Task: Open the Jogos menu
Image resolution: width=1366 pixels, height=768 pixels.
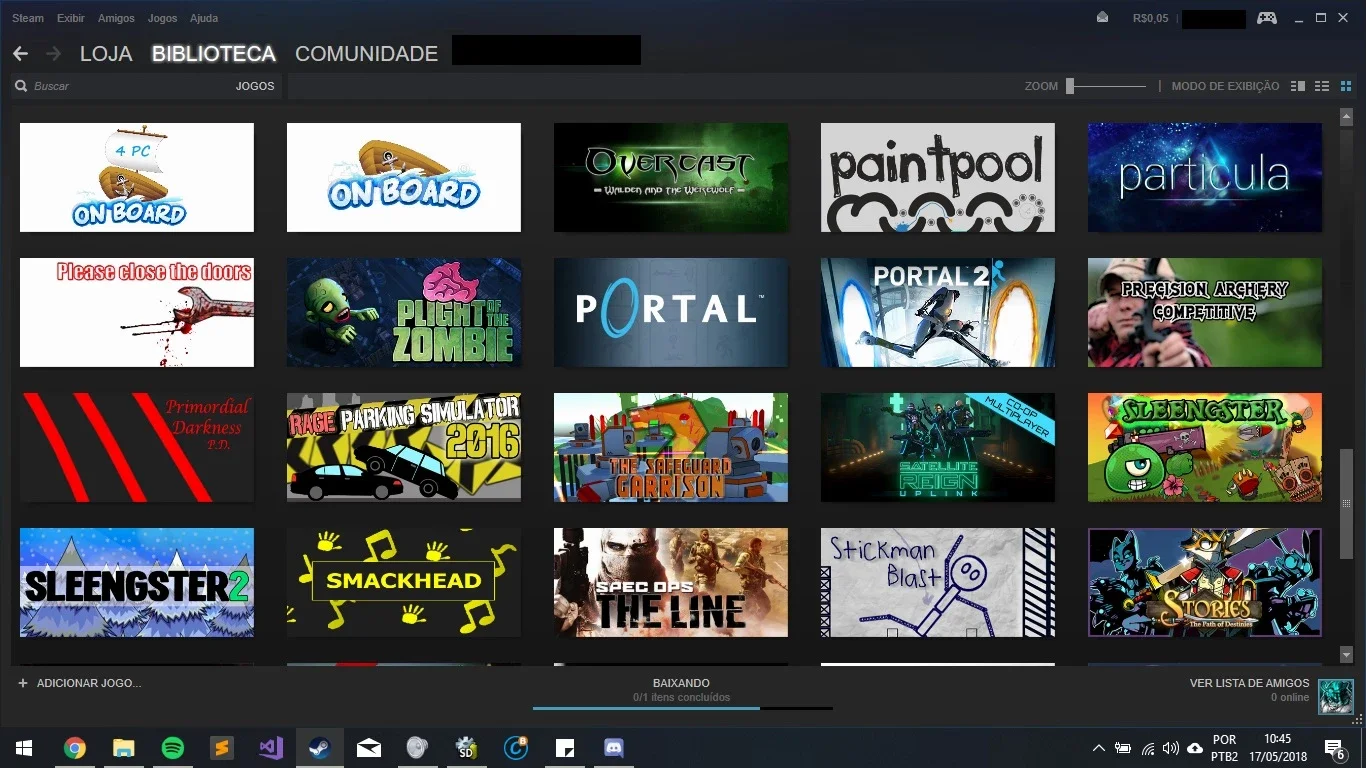Action: [x=162, y=18]
